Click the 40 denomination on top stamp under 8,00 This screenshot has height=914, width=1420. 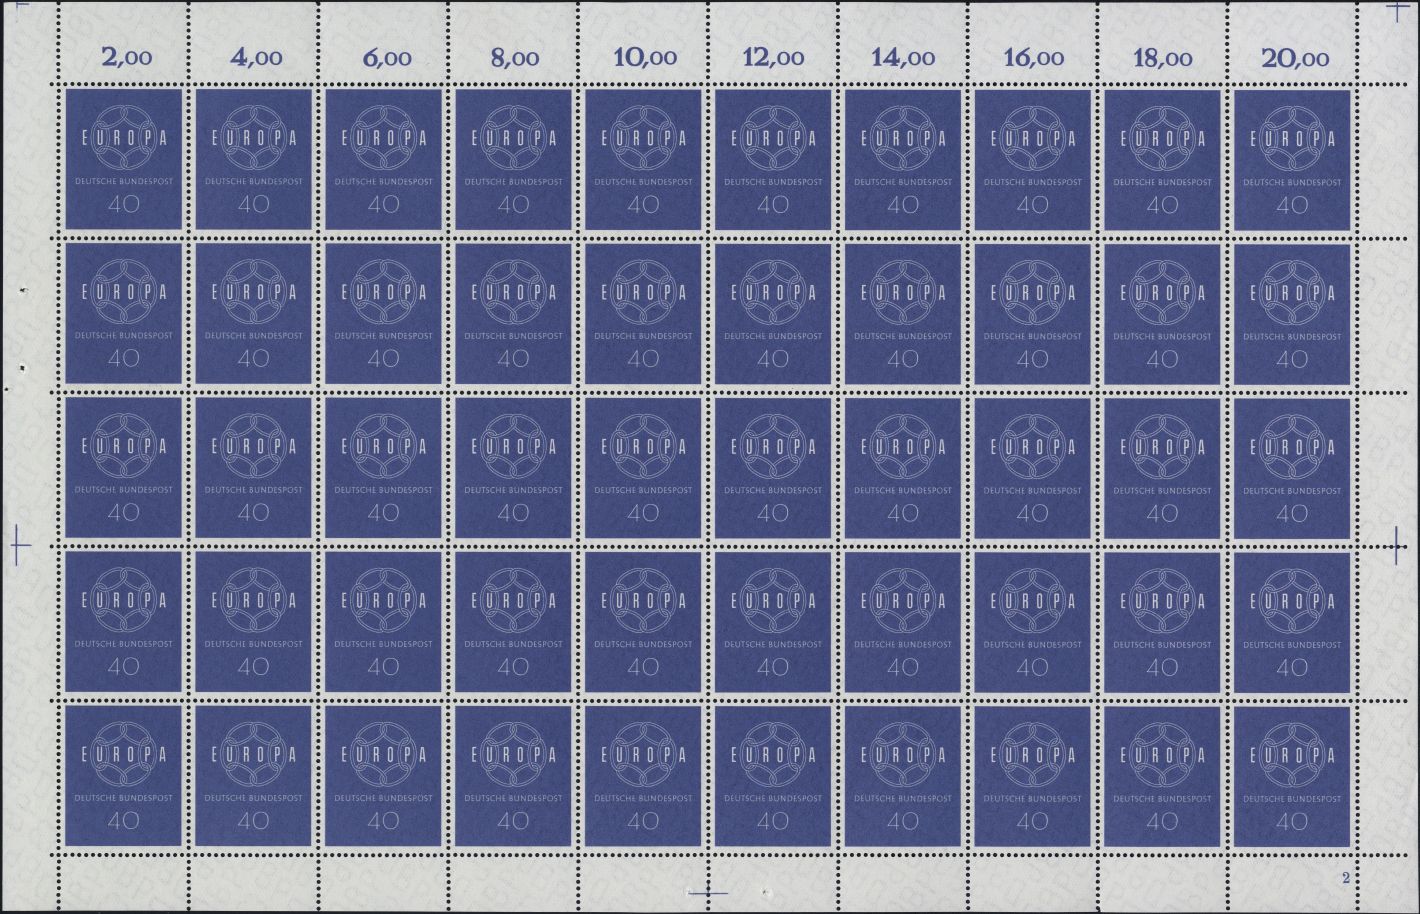pos(513,205)
